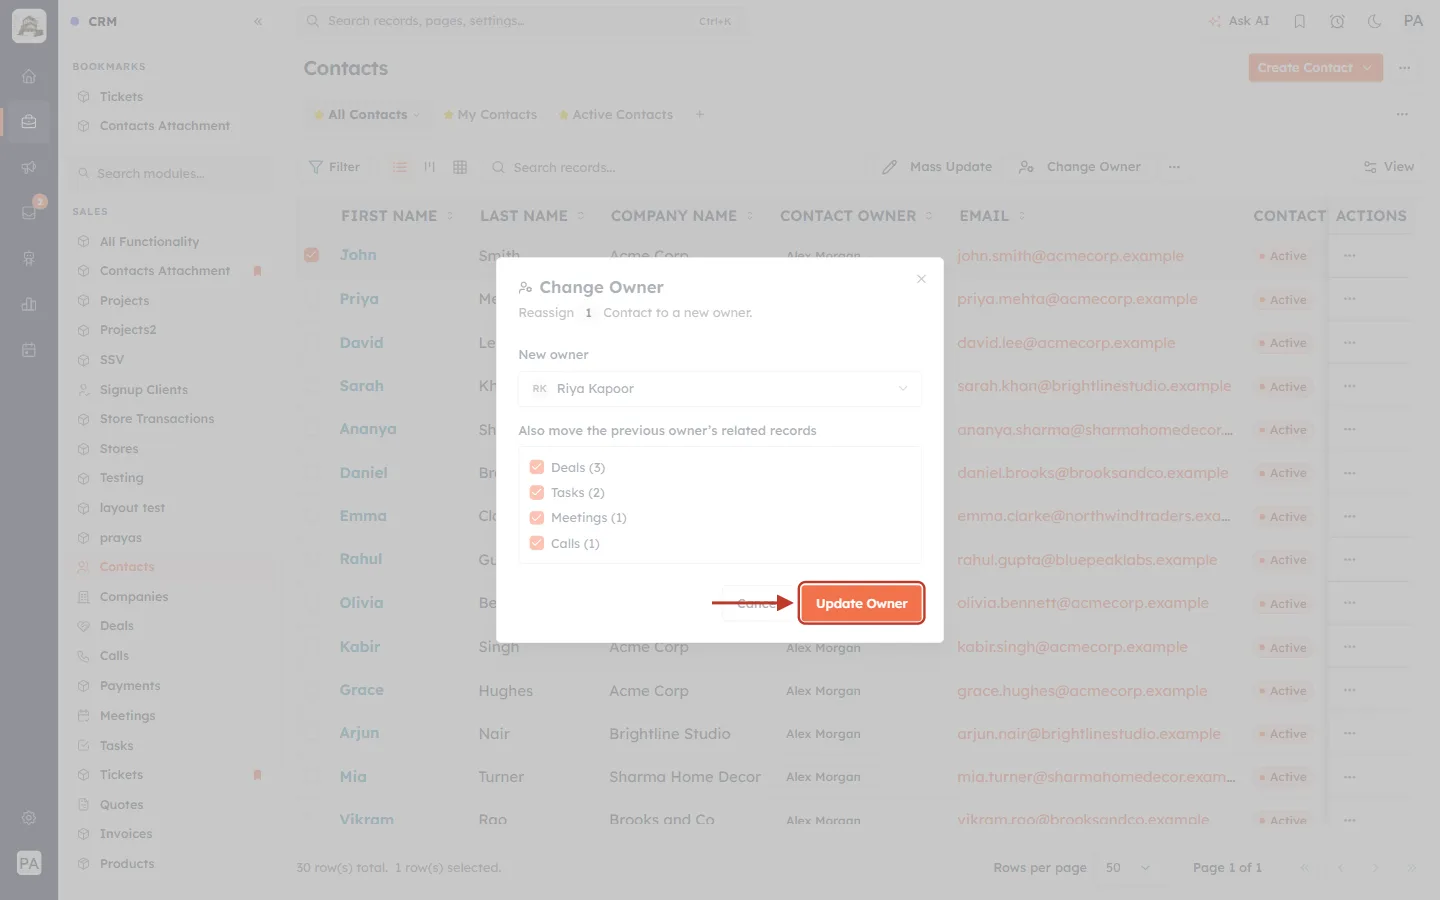Open the View settings button
Image resolution: width=1440 pixels, height=900 pixels.
point(1388,167)
